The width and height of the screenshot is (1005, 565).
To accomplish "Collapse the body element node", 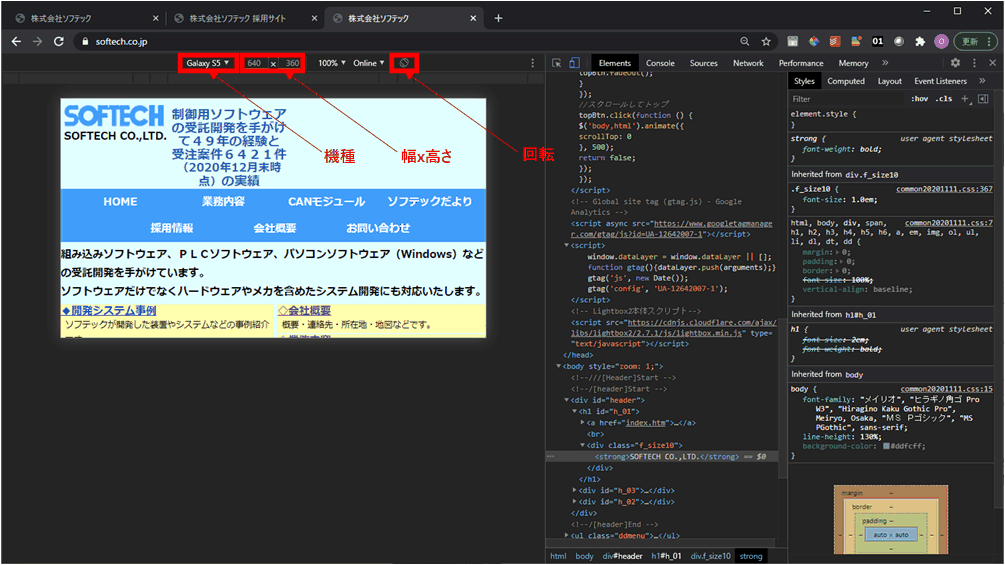I will (558, 366).
